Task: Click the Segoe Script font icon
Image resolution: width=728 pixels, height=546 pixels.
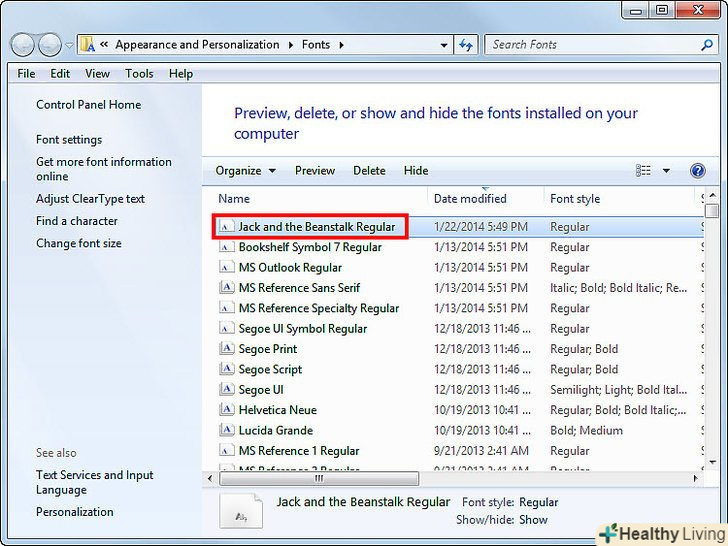Action: [226, 369]
